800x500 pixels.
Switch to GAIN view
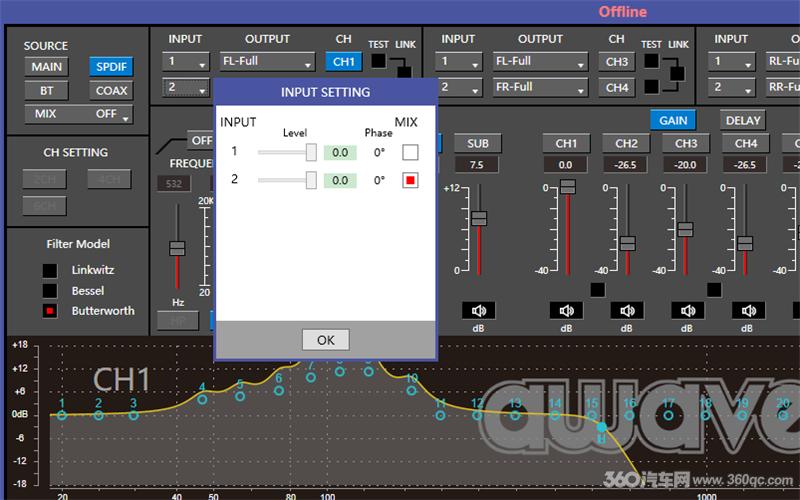(673, 120)
